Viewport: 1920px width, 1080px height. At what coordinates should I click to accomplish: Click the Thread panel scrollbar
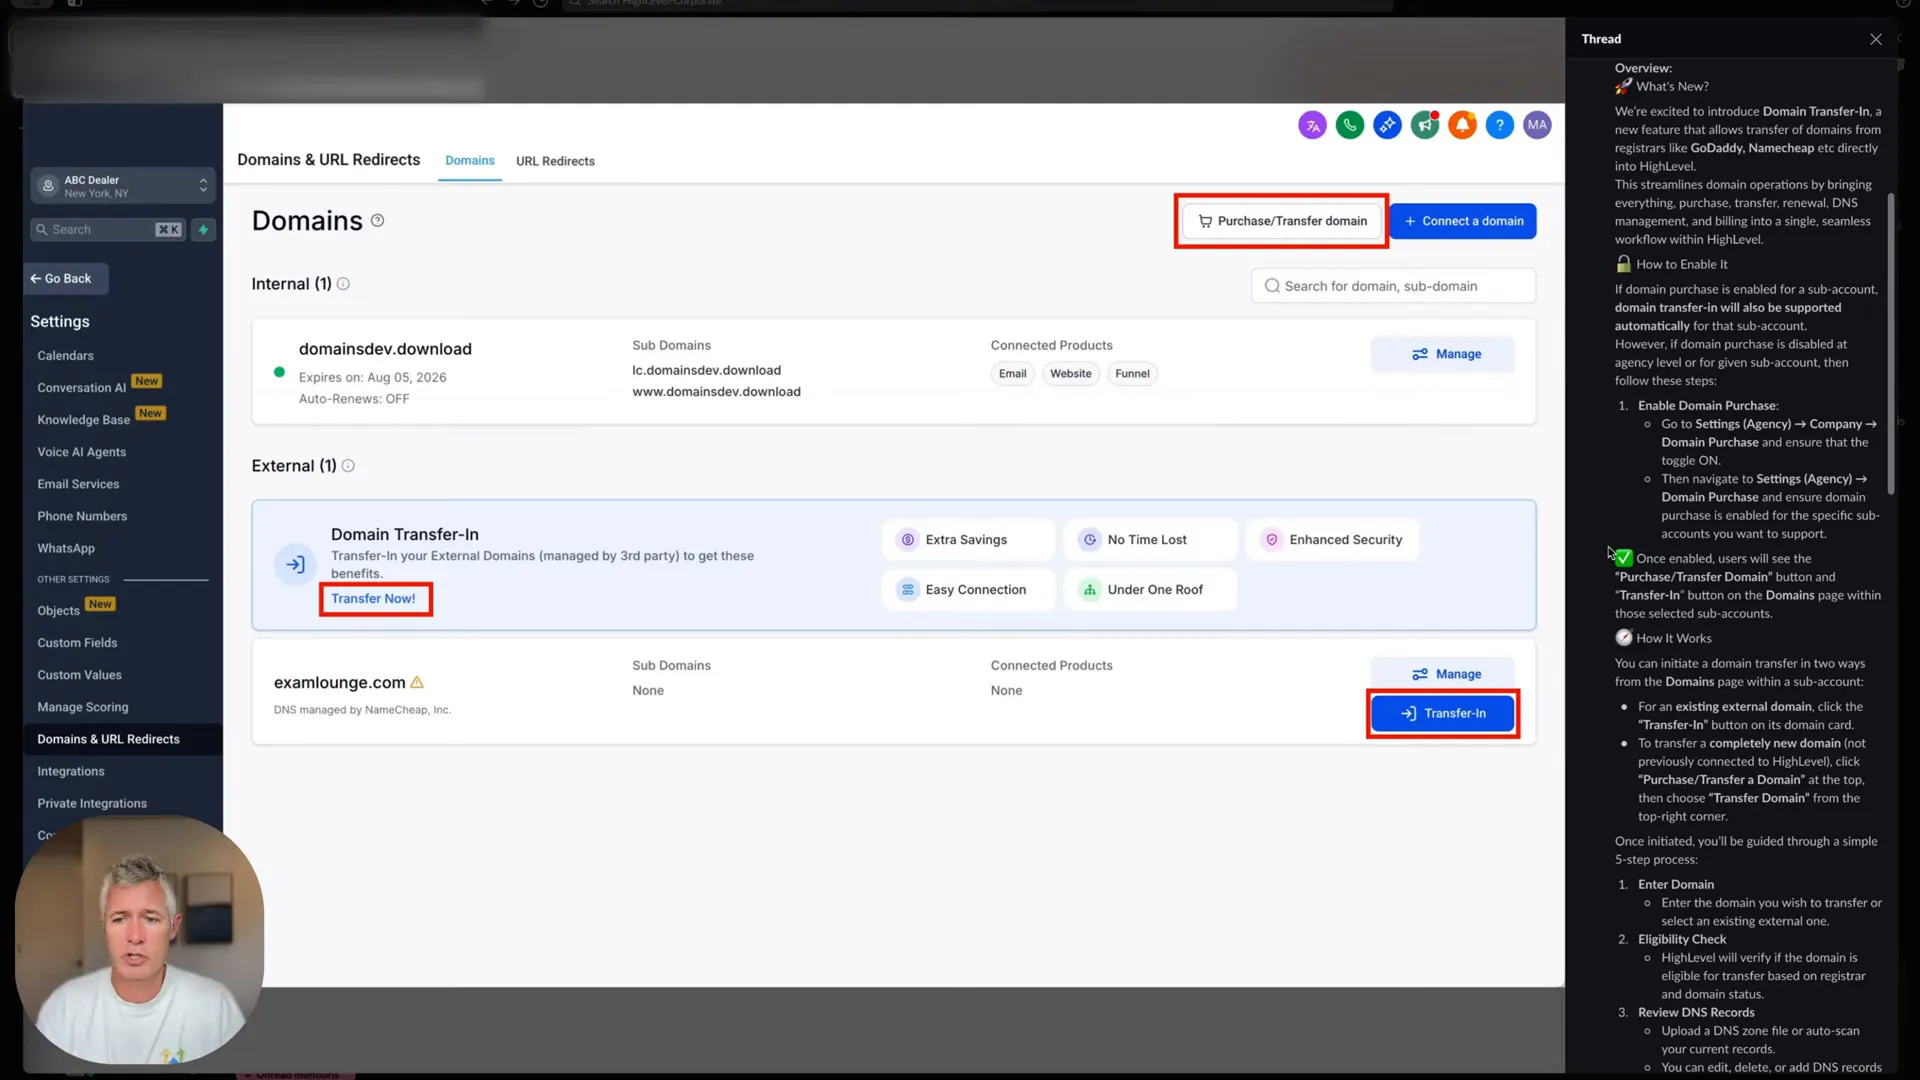click(1890, 343)
